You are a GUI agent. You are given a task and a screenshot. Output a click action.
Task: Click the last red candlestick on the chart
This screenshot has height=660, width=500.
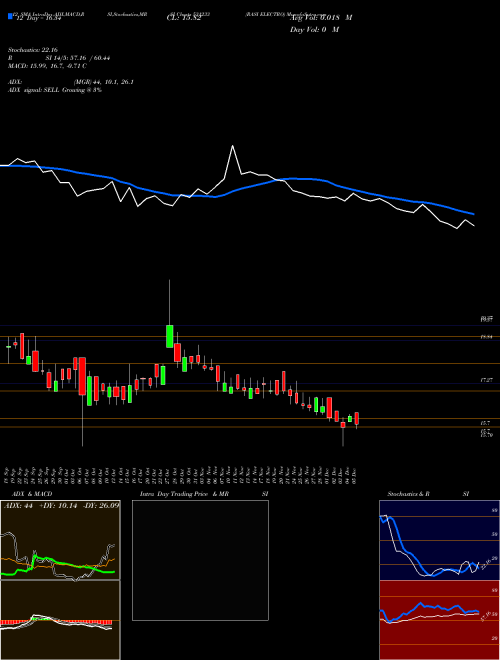click(x=356, y=419)
